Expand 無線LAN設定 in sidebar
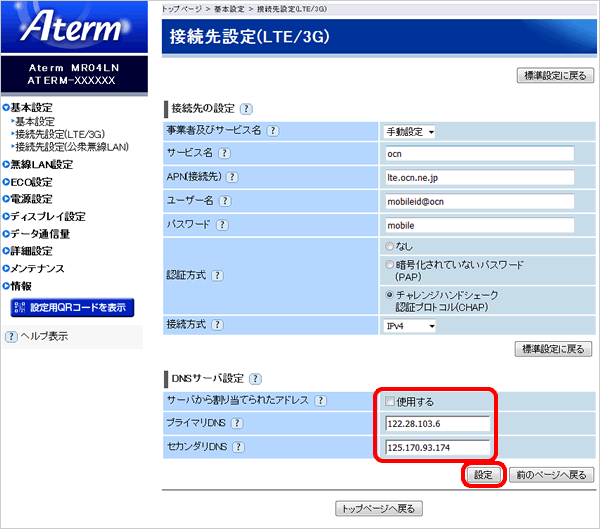 [40, 164]
